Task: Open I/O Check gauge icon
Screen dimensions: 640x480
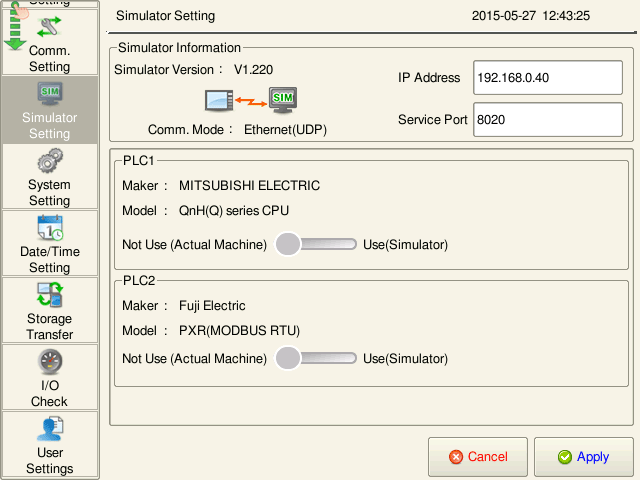Action: (49, 377)
